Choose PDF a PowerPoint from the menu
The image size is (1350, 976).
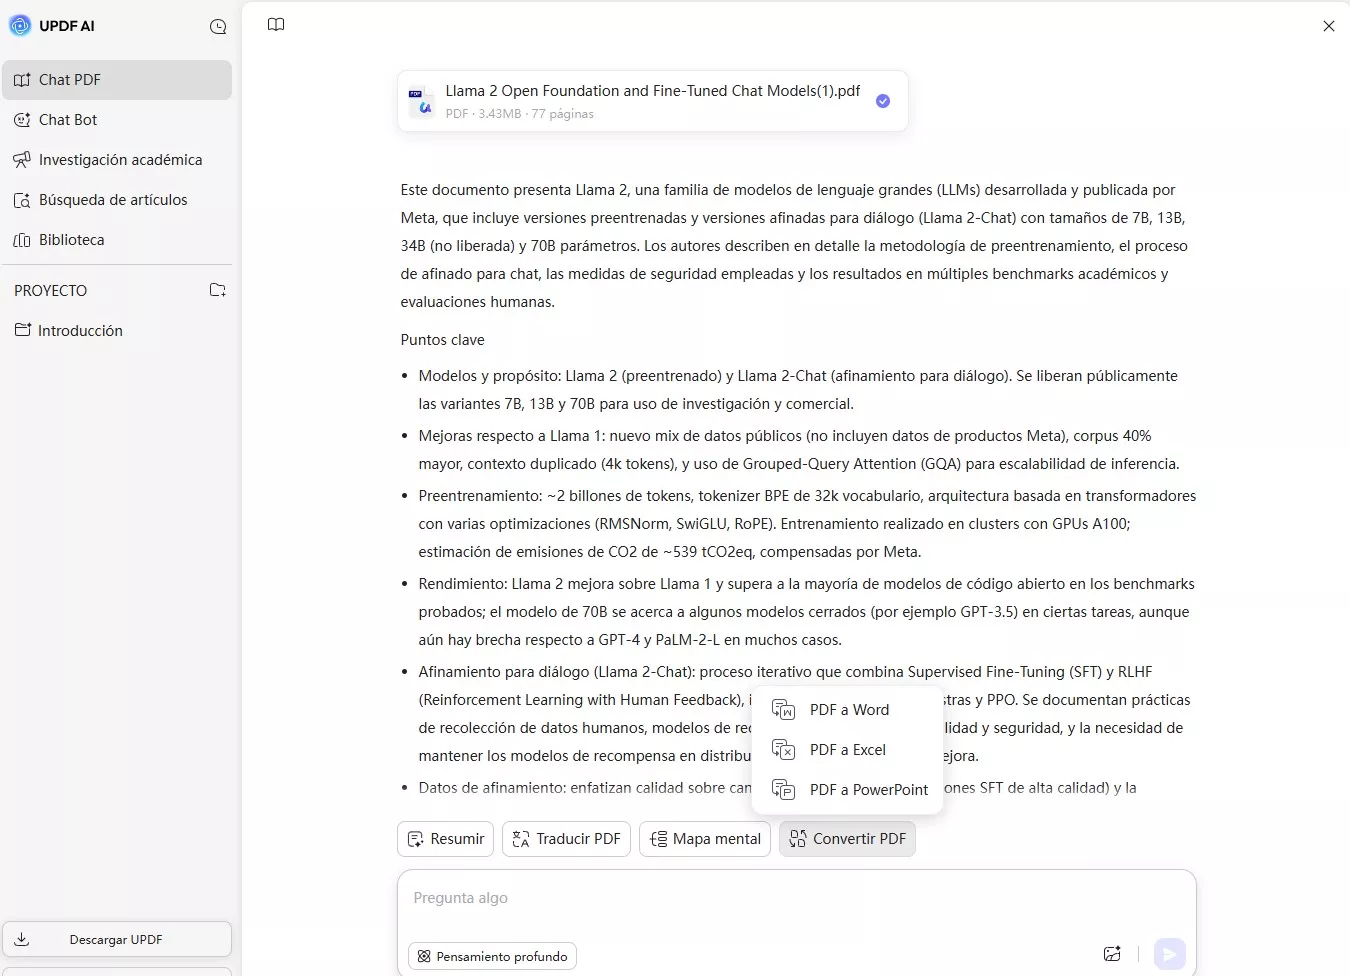click(x=847, y=790)
